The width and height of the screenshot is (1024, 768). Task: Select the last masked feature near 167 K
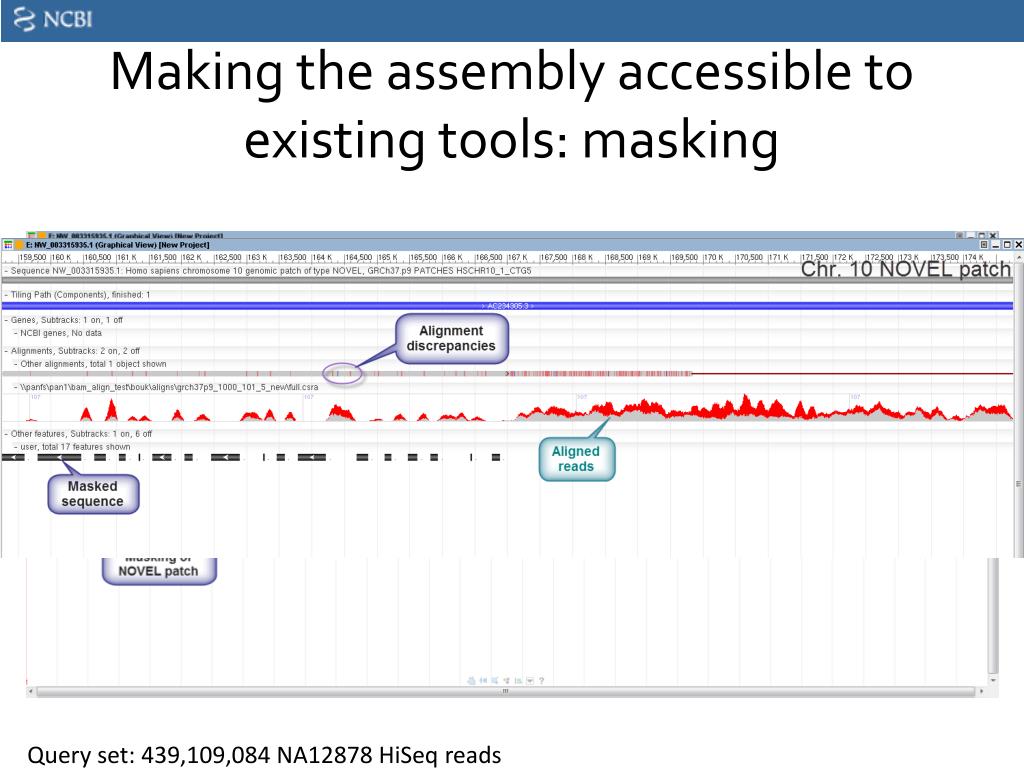[x=496, y=457]
